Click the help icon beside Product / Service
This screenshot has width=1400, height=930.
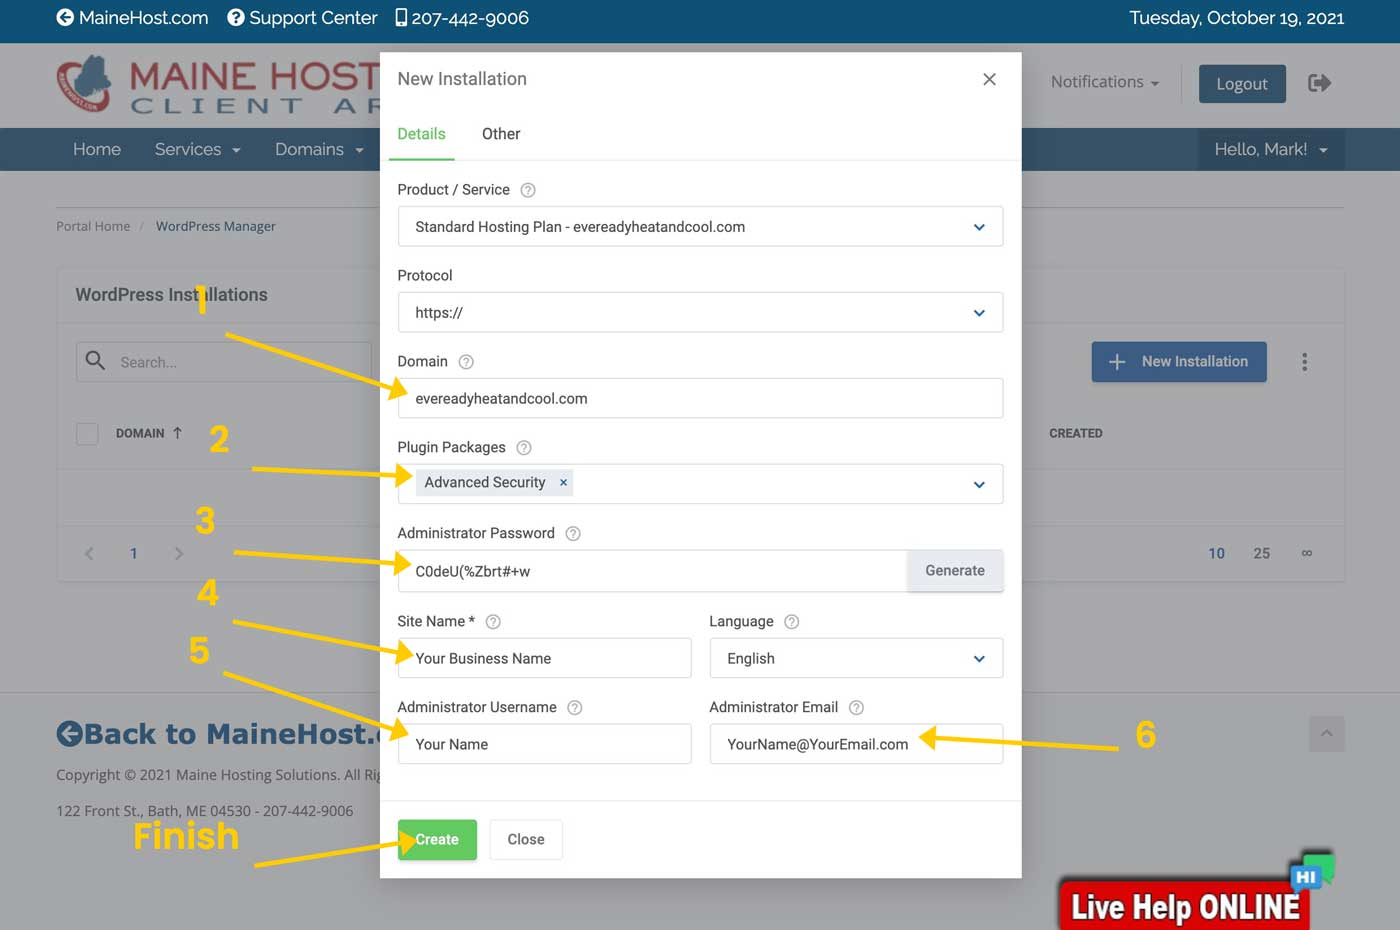tap(528, 190)
